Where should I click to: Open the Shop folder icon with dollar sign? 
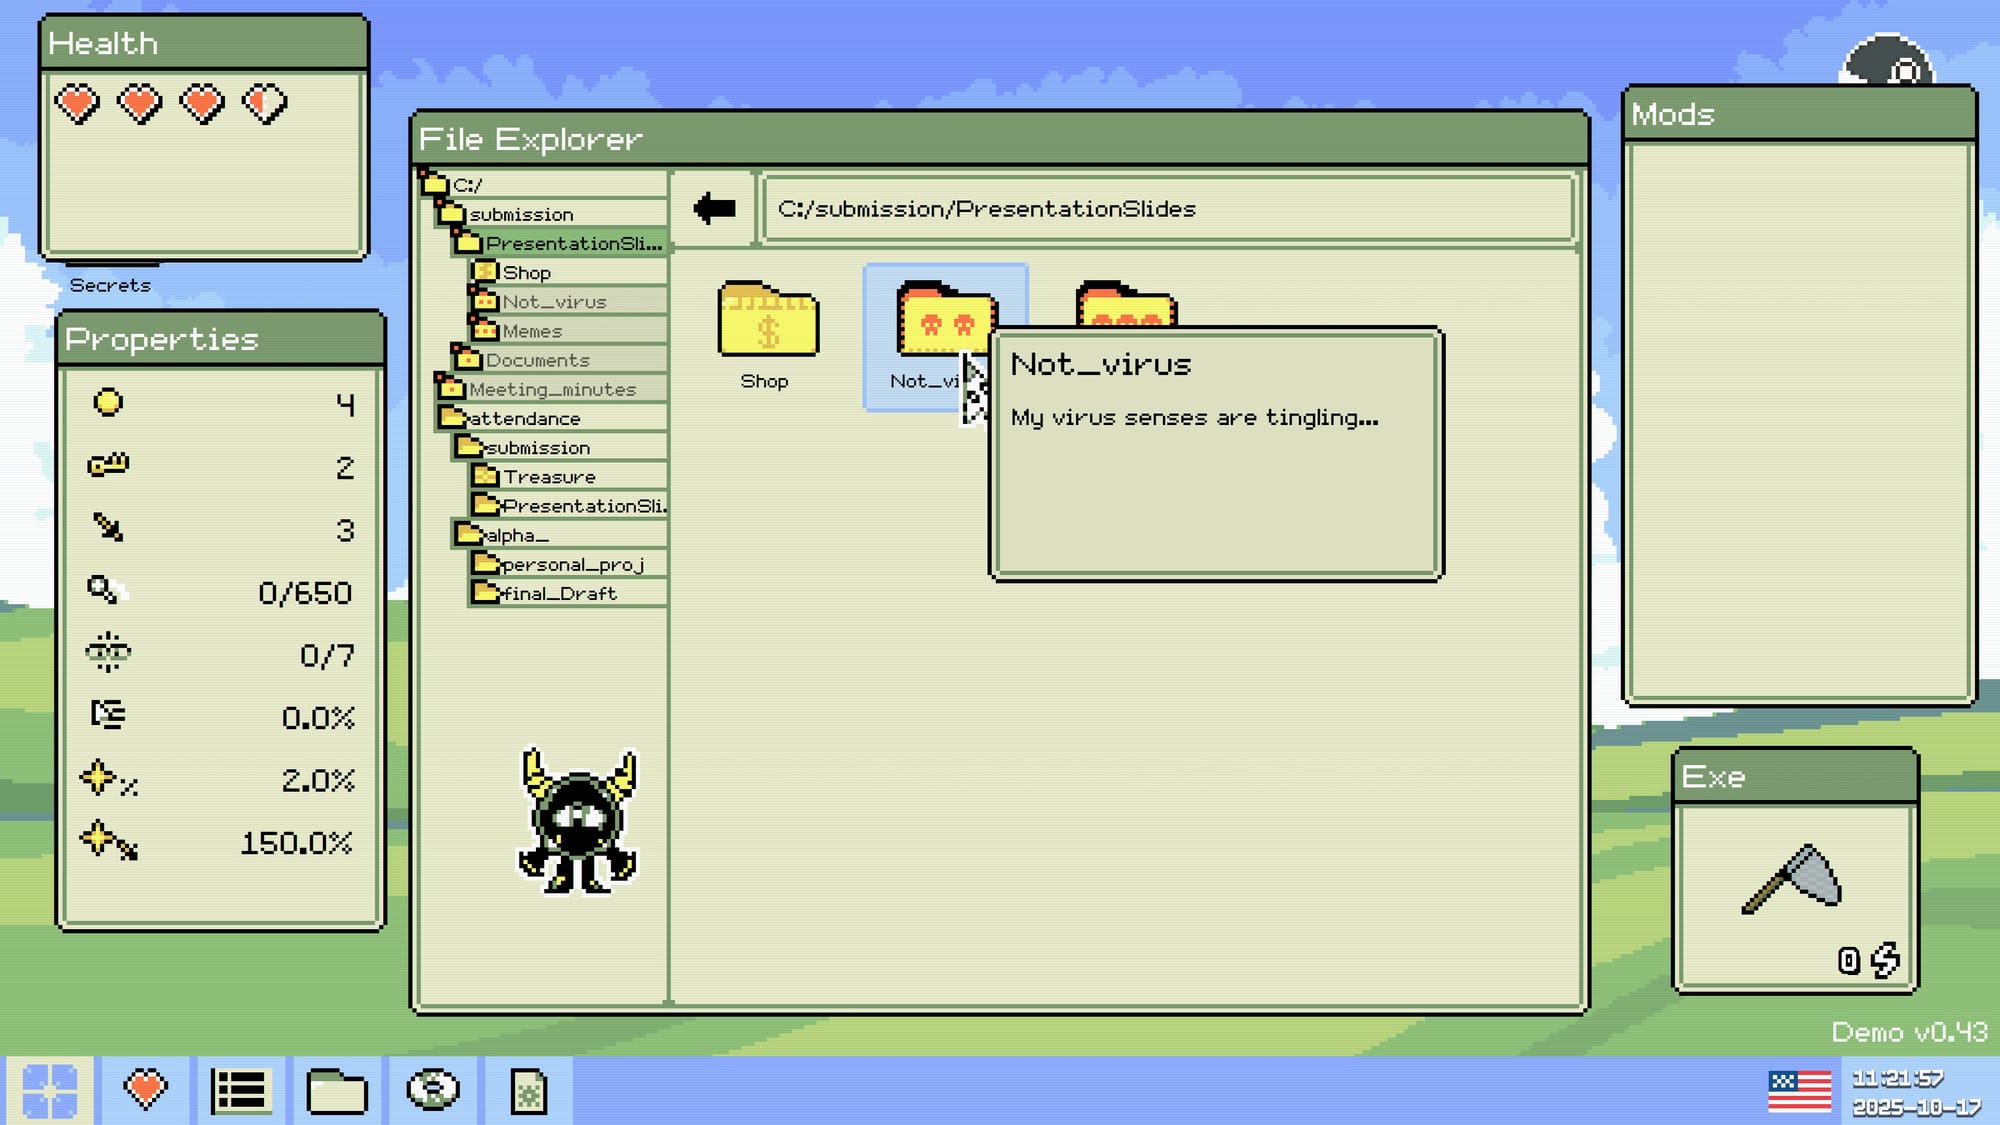pyautogui.click(x=767, y=320)
